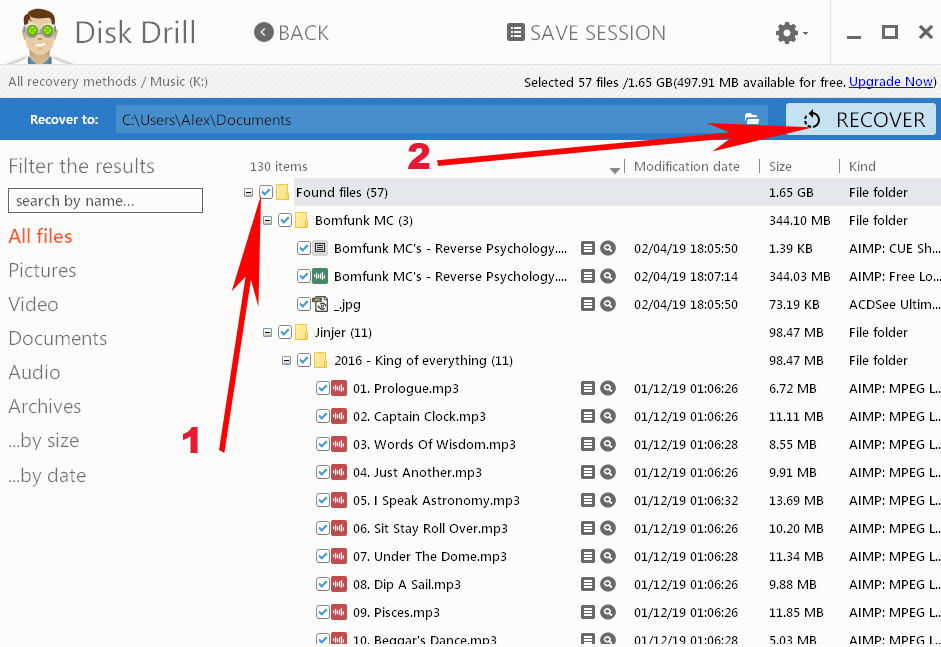Image resolution: width=941 pixels, height=647 pixels.
Task: Open file info icon for 08. Dip A Sail.mp3
Action: tap(588, 584)
